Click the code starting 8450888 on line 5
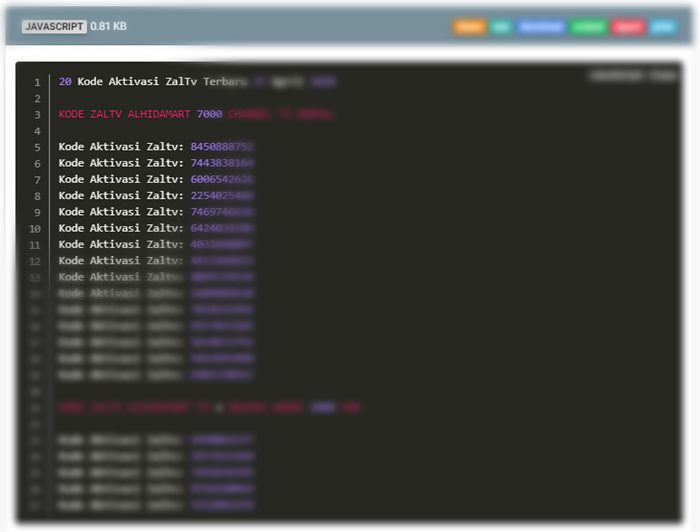This screenshot has width=700, height=532. pos(222,146)
